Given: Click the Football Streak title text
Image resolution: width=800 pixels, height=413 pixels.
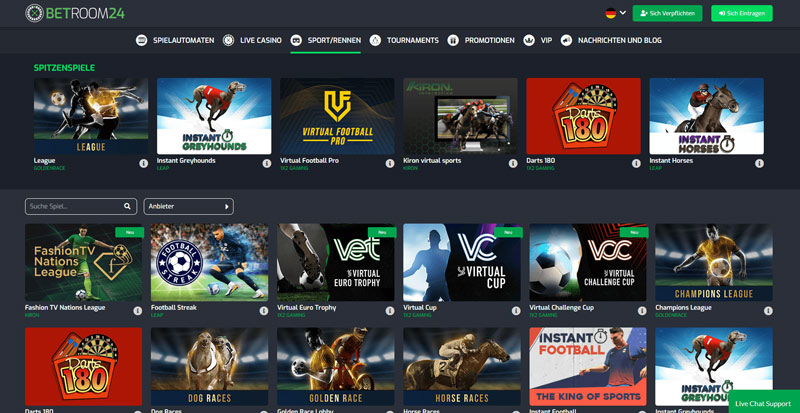Looking at the screenshot, I should click(173, 308).
